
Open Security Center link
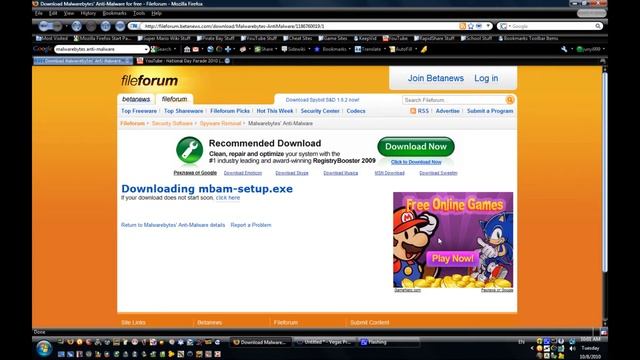tap(320, 111)
